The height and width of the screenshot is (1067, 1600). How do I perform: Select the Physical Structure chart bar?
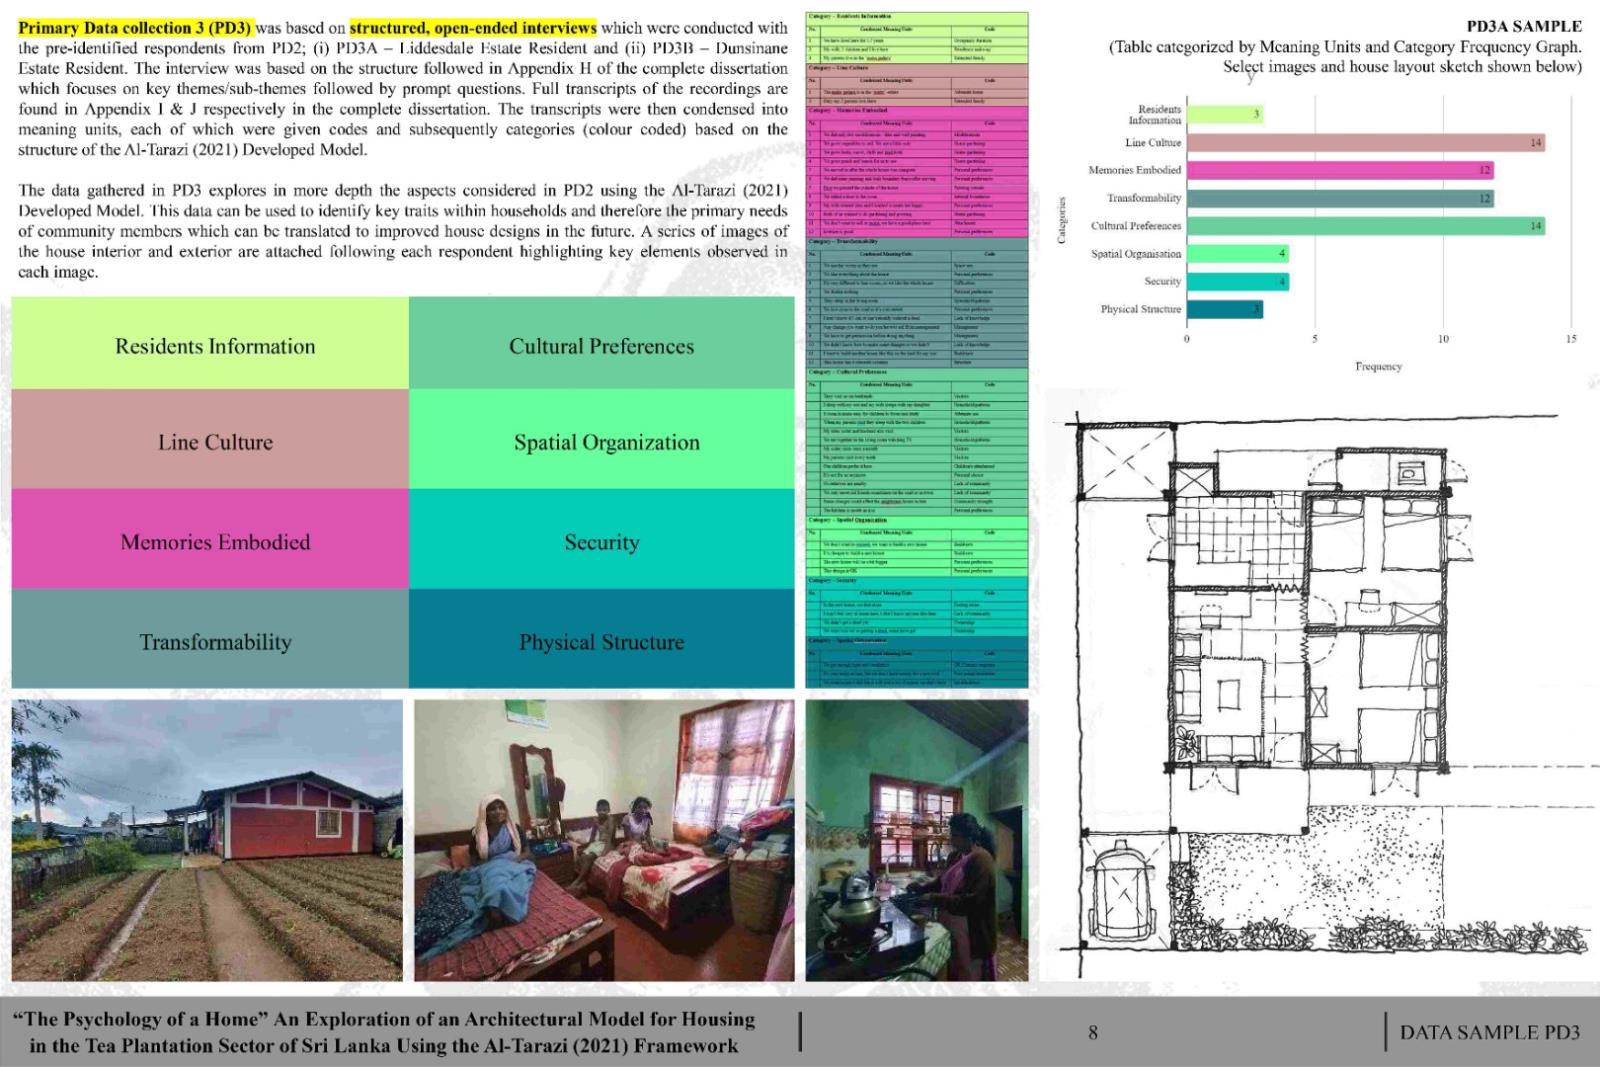click(1224, 309)
